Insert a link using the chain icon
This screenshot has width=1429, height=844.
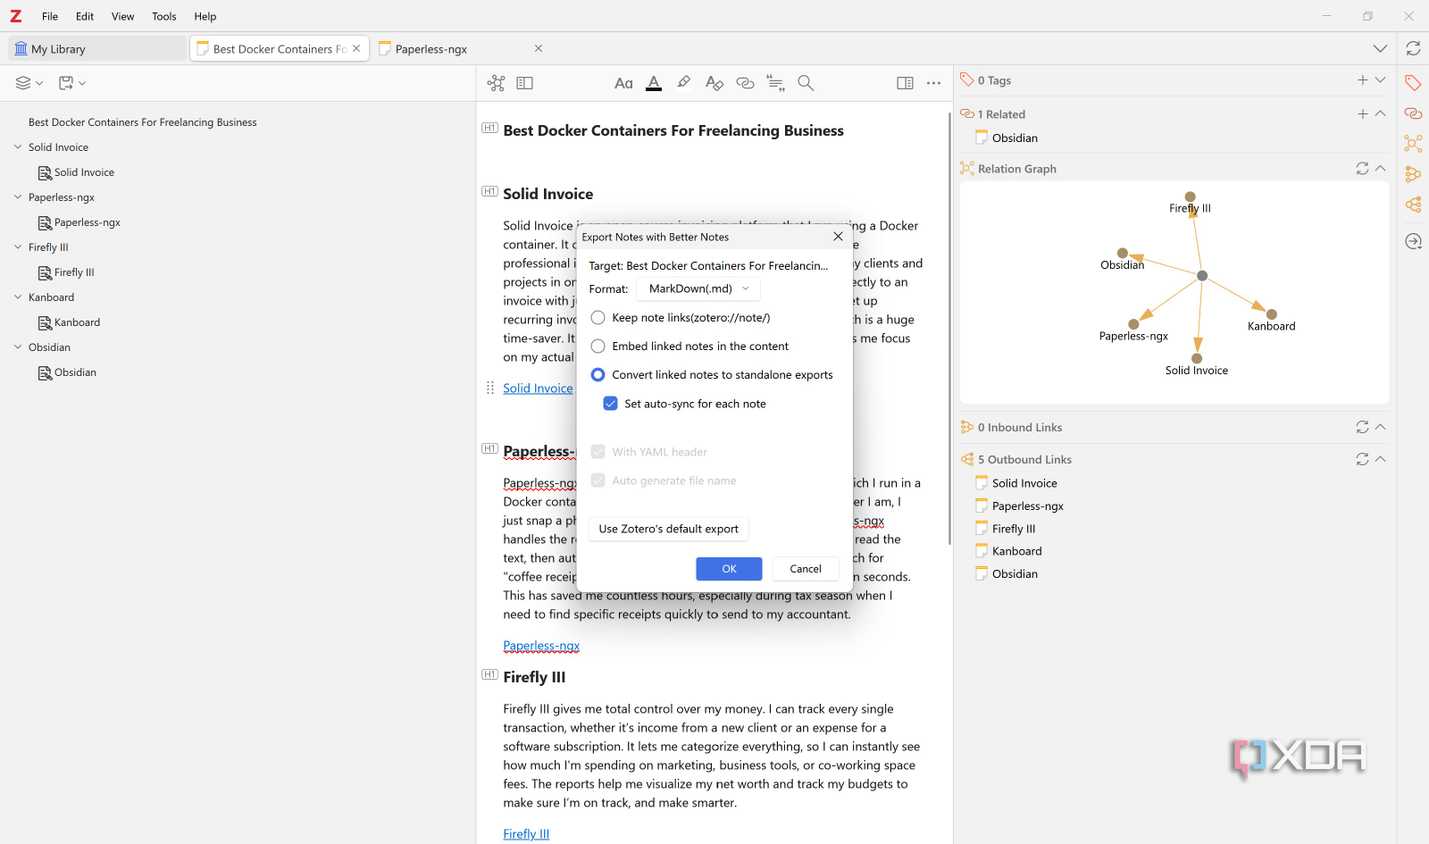(745, 83)
